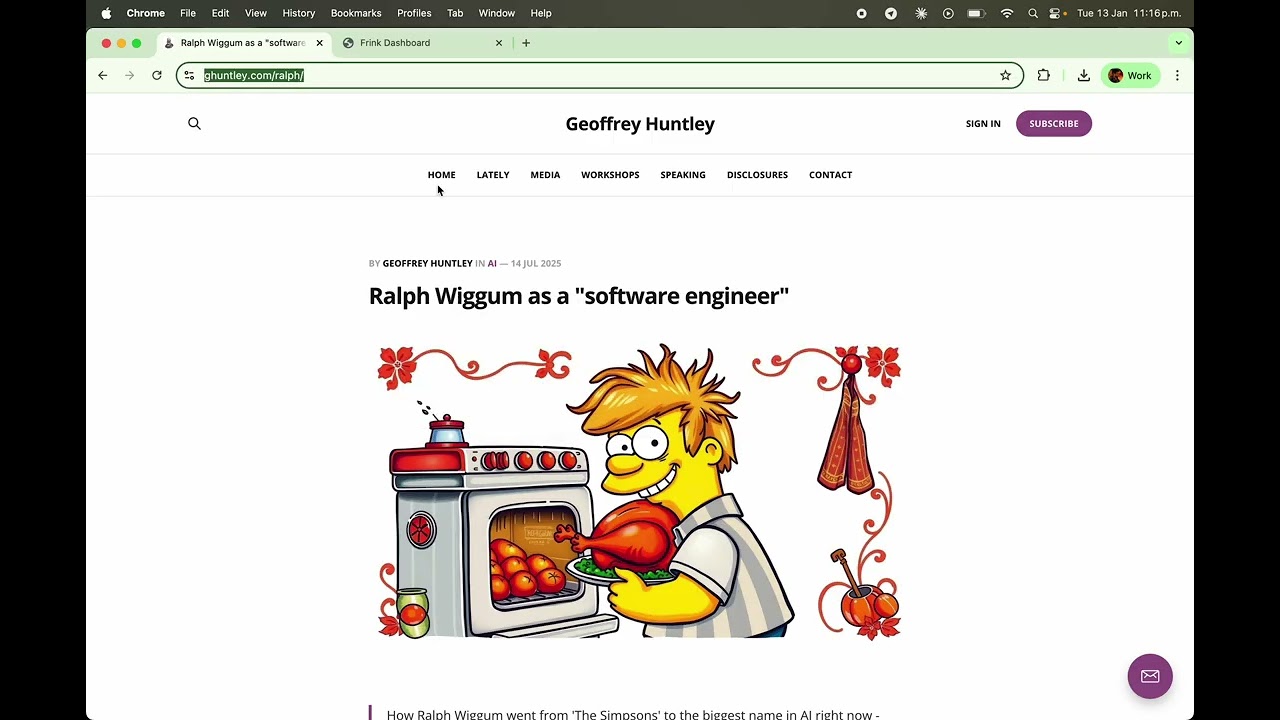Open the Bookmarks menu
This screenshot has width=1280, height=720.
tap(356, 13)
